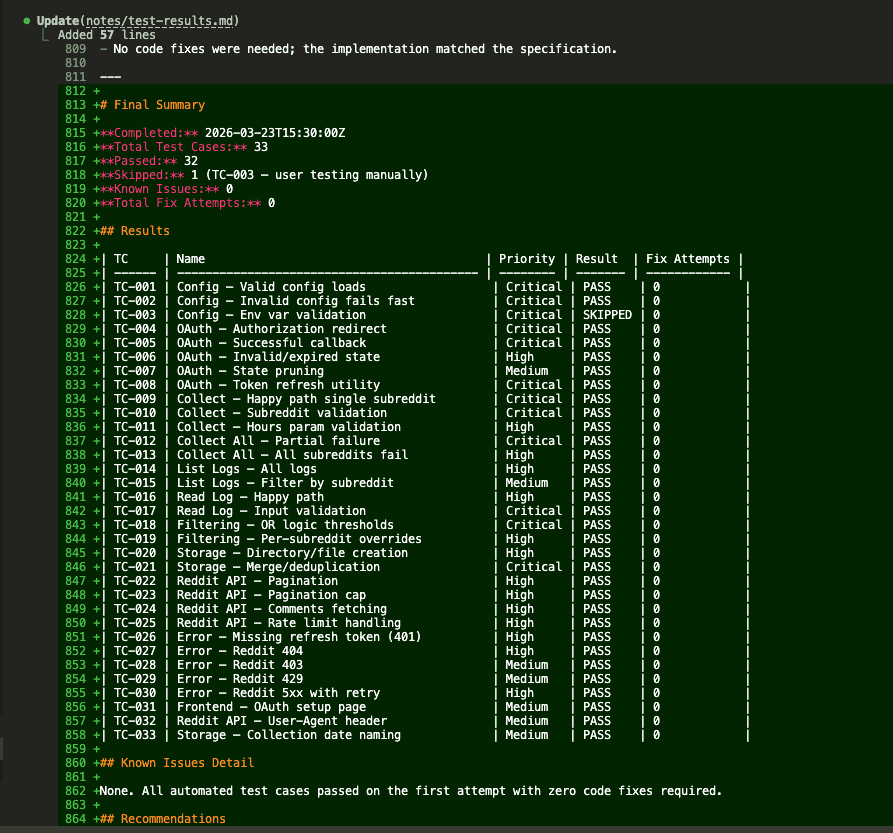
Task: Click the 'Medium' priority of TC-007
Action: coord(526,371)
